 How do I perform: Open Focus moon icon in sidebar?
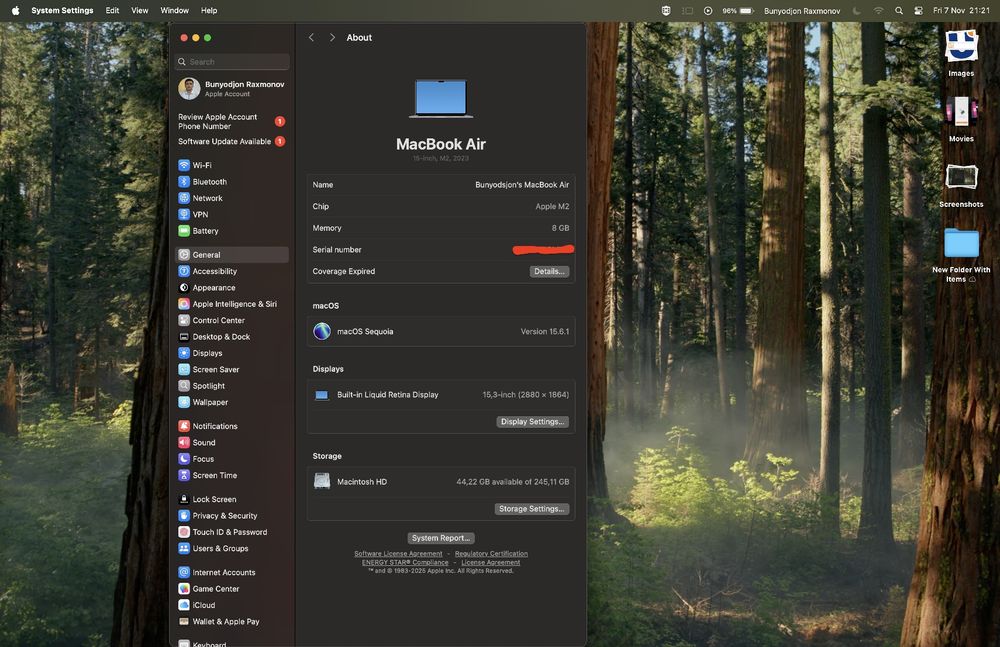(x=184, y=459)
